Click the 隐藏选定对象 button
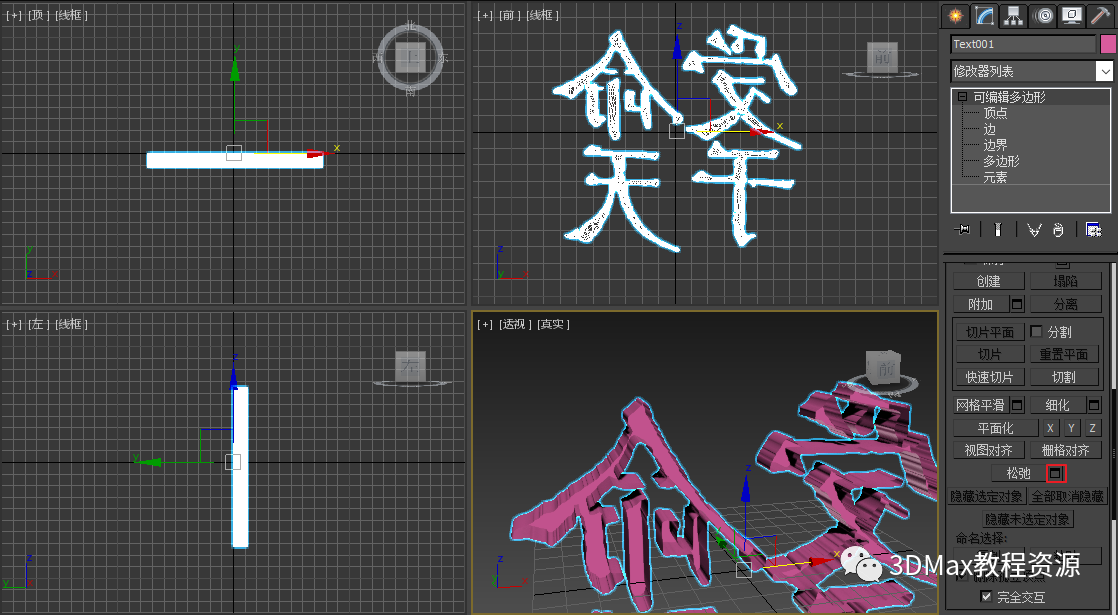The width and height of the screenshot is (1118, 615). pyautogui.click(x=987, y=496)
